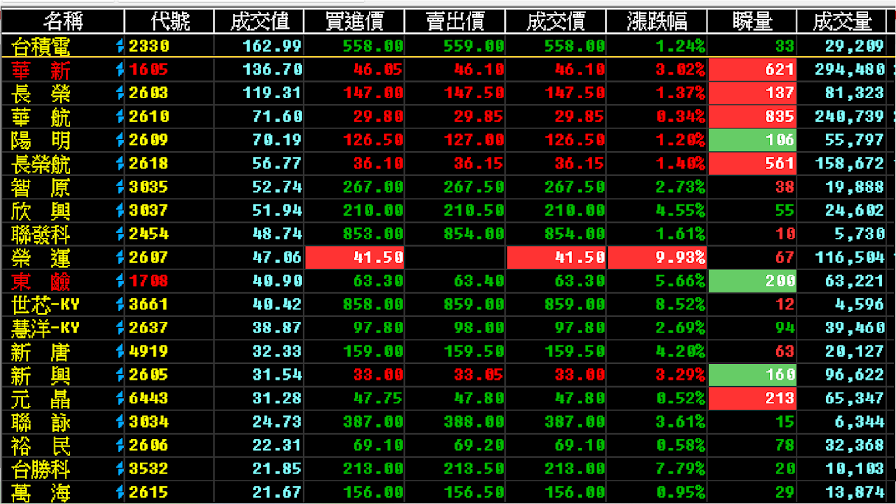Screen dimensions: 896x504
Task: Click the lightning icon beside code 2615
Action: tap(120, 492)
